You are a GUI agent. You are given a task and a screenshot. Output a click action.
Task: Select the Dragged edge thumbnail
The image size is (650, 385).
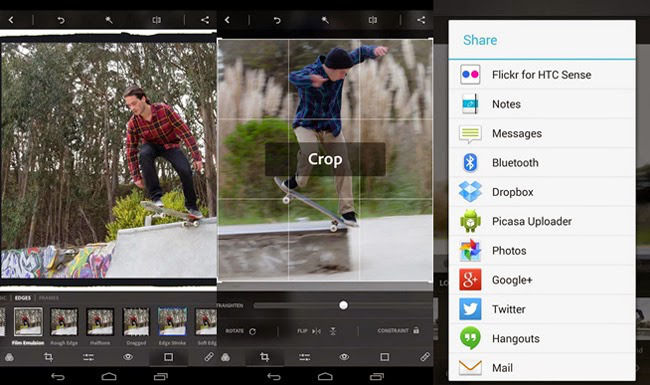click(x=136, y=321)
